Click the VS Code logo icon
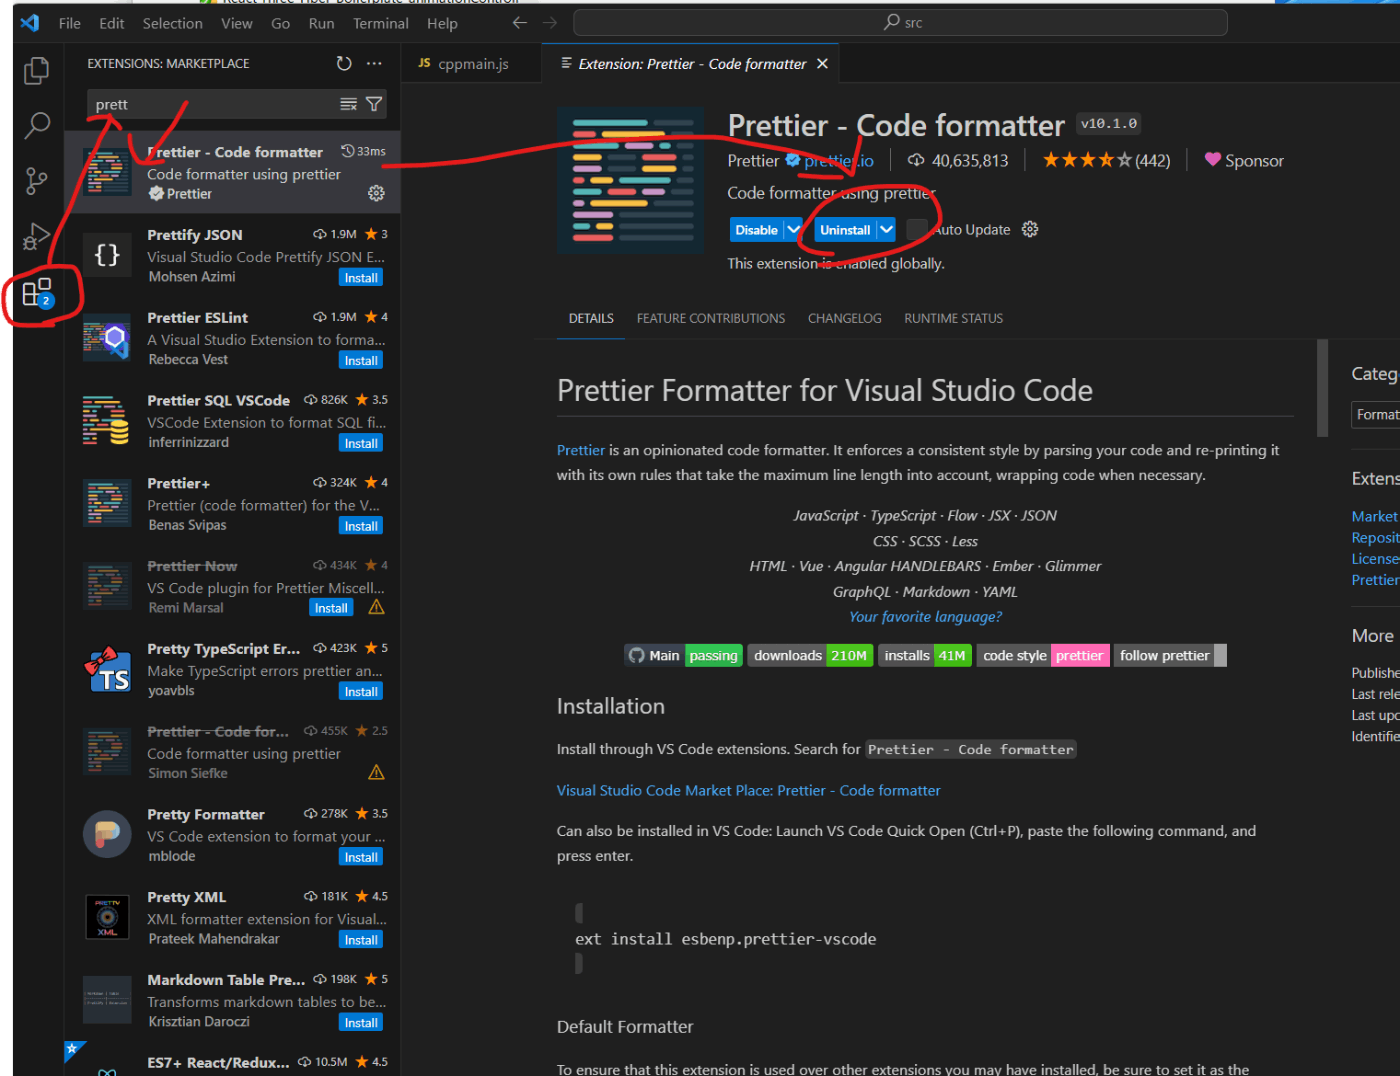 [30, 22]
